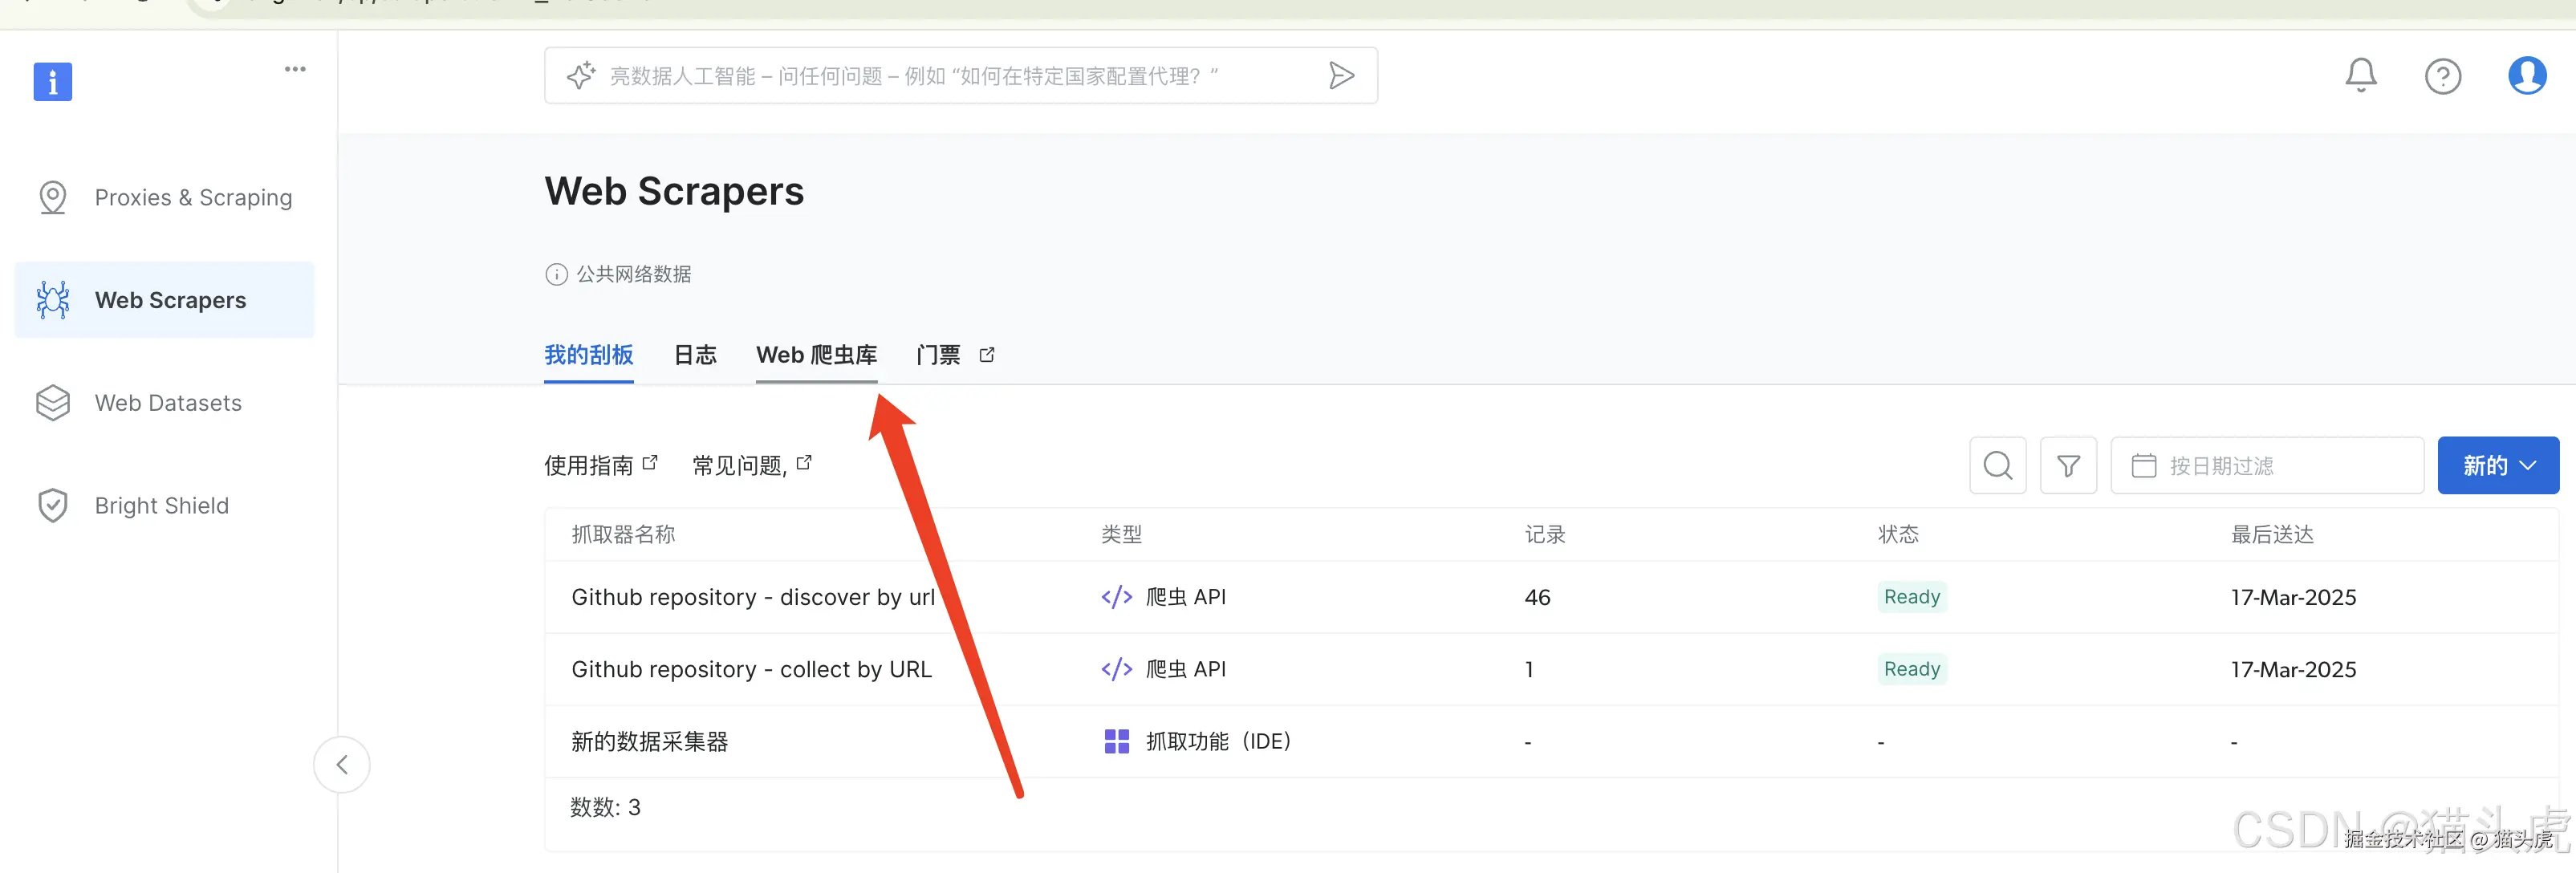Click the send arrow in AI search bar
The width and height of the screenshot is (2576, 873).
(1341, 75)
